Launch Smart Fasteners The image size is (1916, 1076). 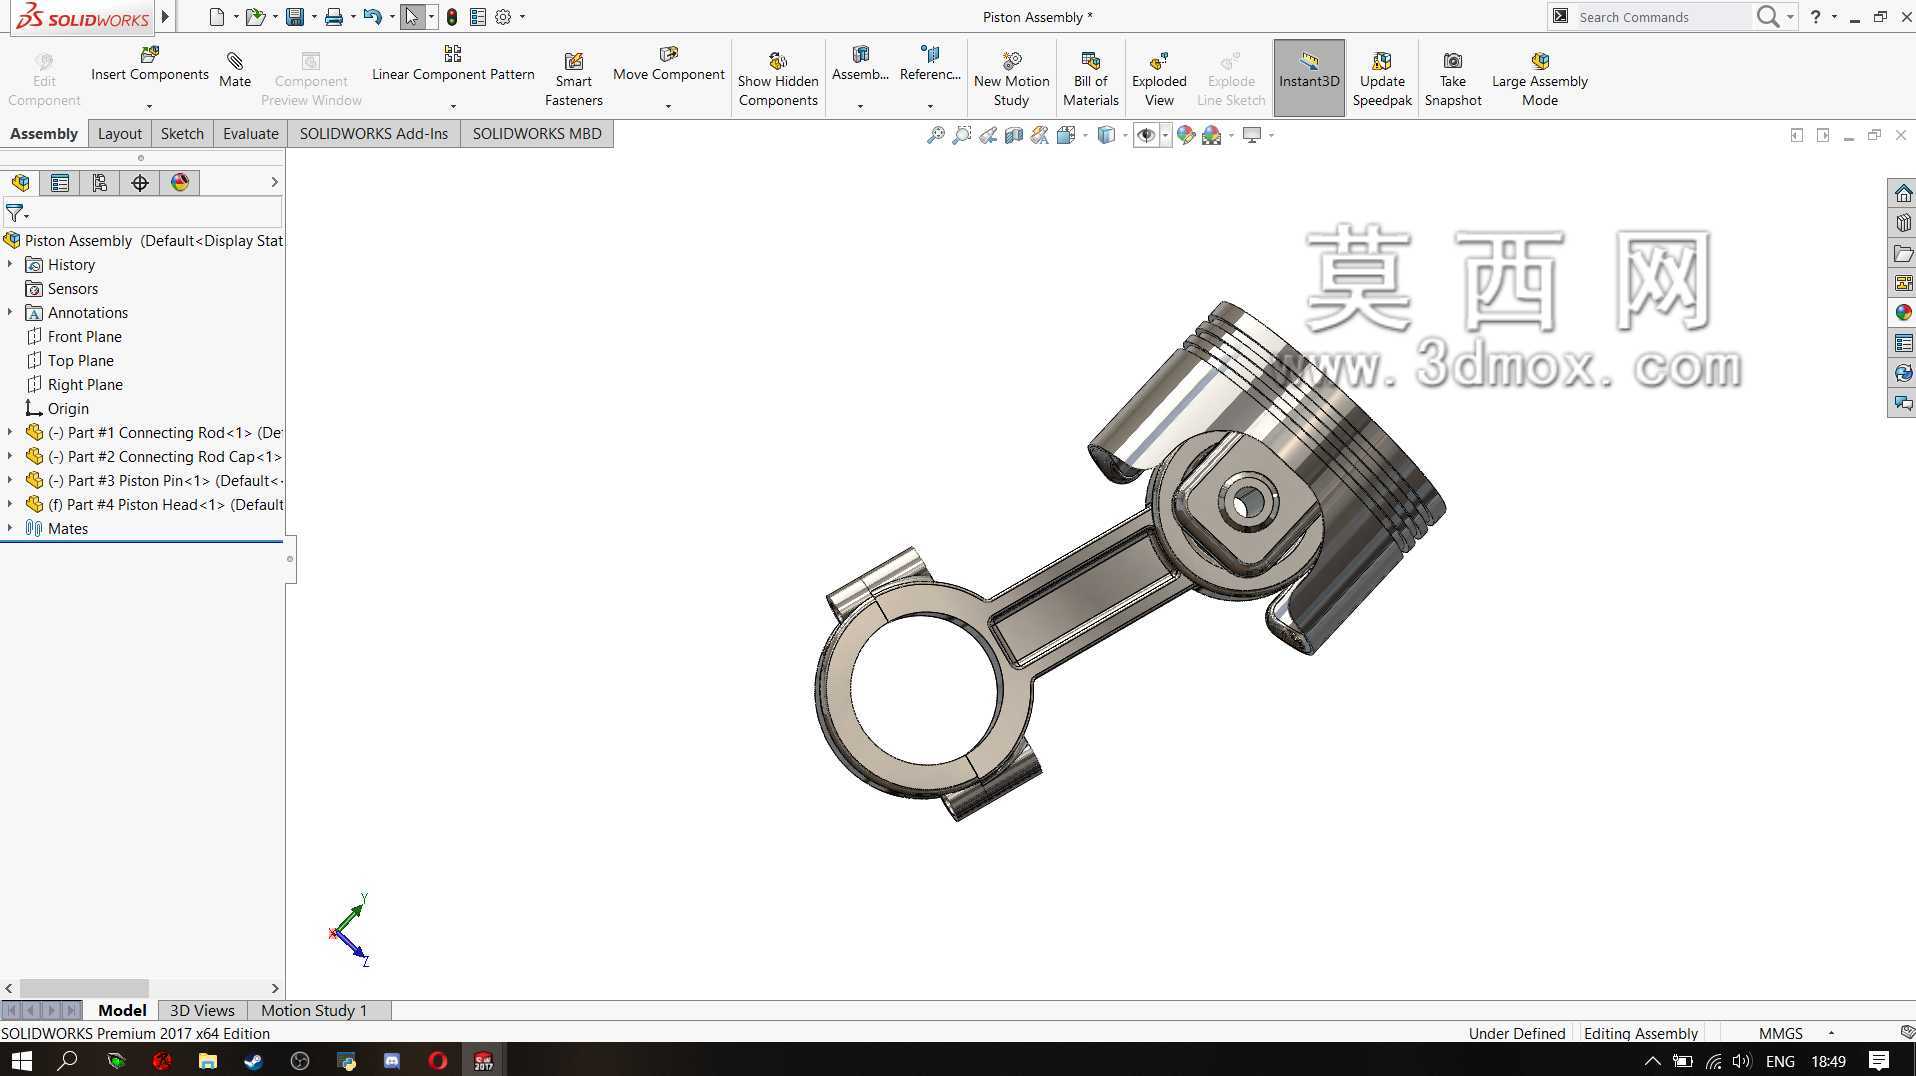pyautogui.click(x=573, y=79)
